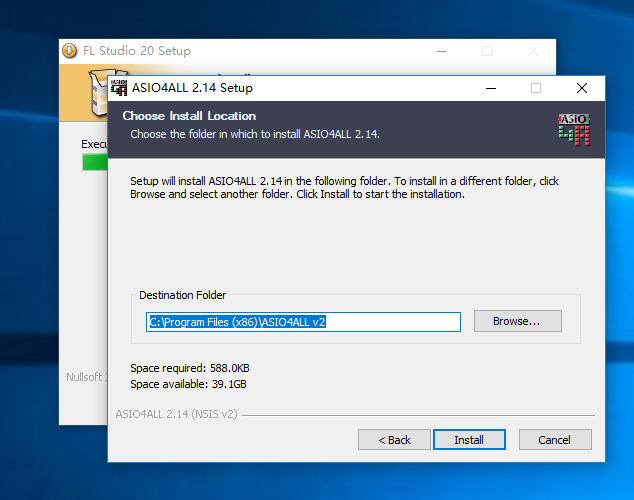Screen dimensions: 634x500
Task: Click the ASIO logo in header
Action: [x=574, y=130]
